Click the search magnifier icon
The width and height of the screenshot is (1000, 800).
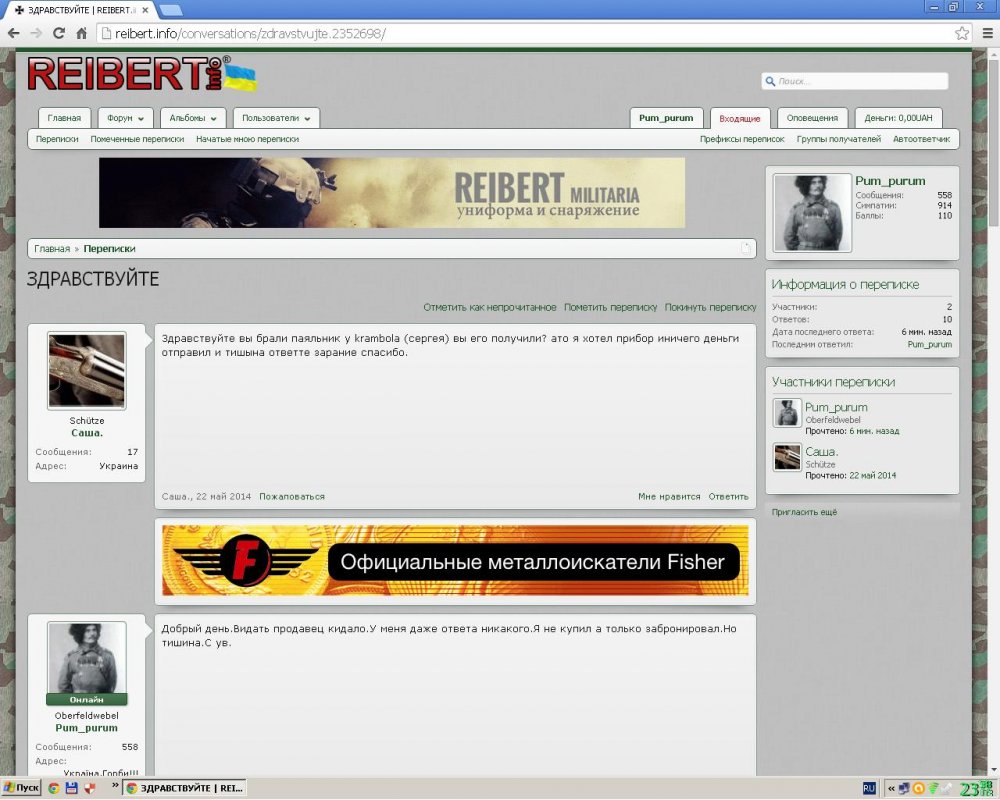[770, 81]
